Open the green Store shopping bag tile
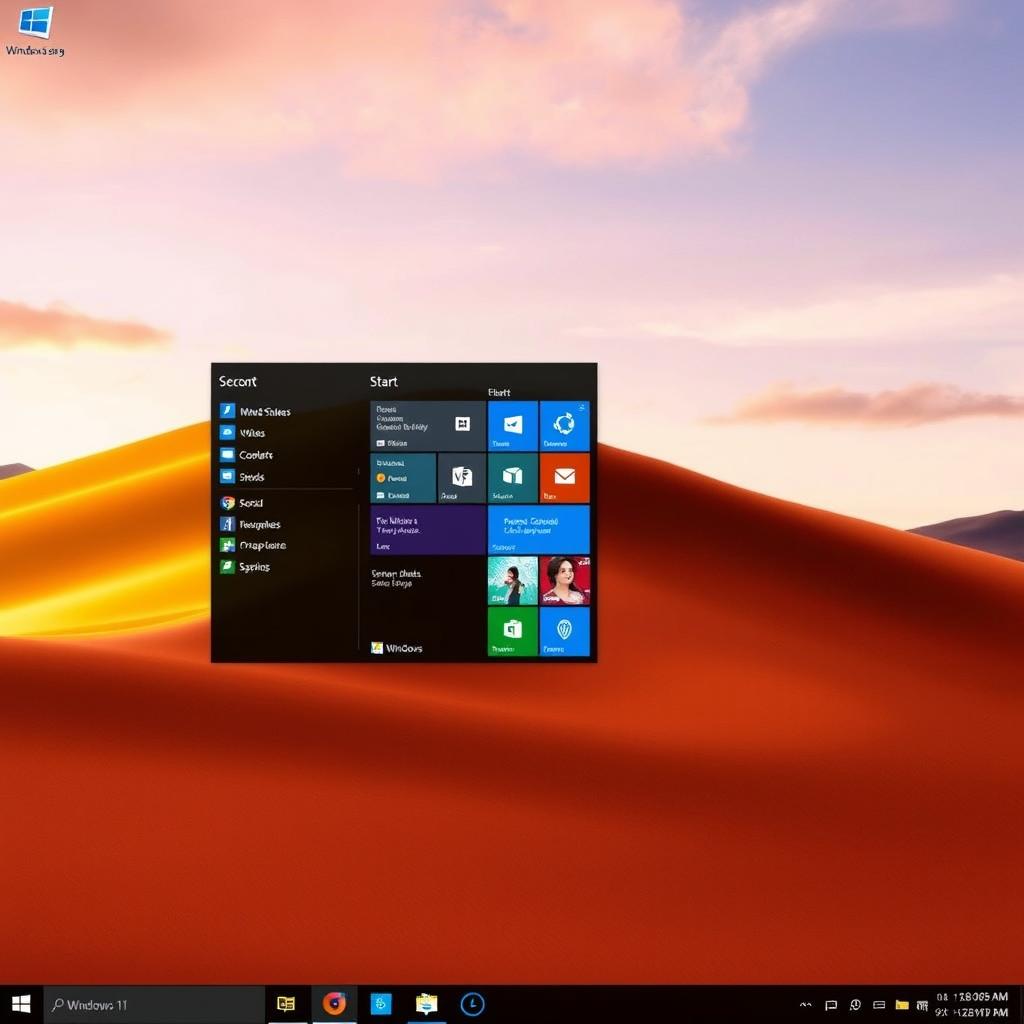Screen dimensions: 1024x1024 coord(513,632)
